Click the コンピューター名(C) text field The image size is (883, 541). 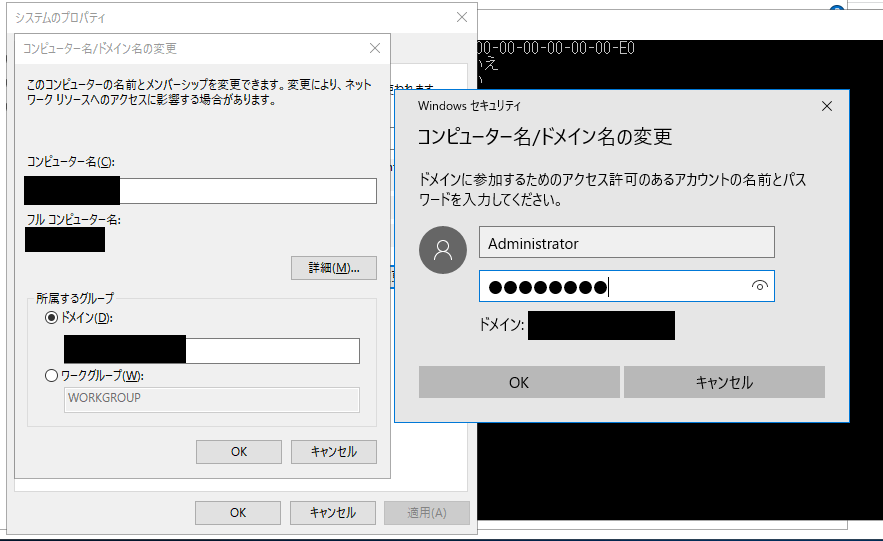200,191
